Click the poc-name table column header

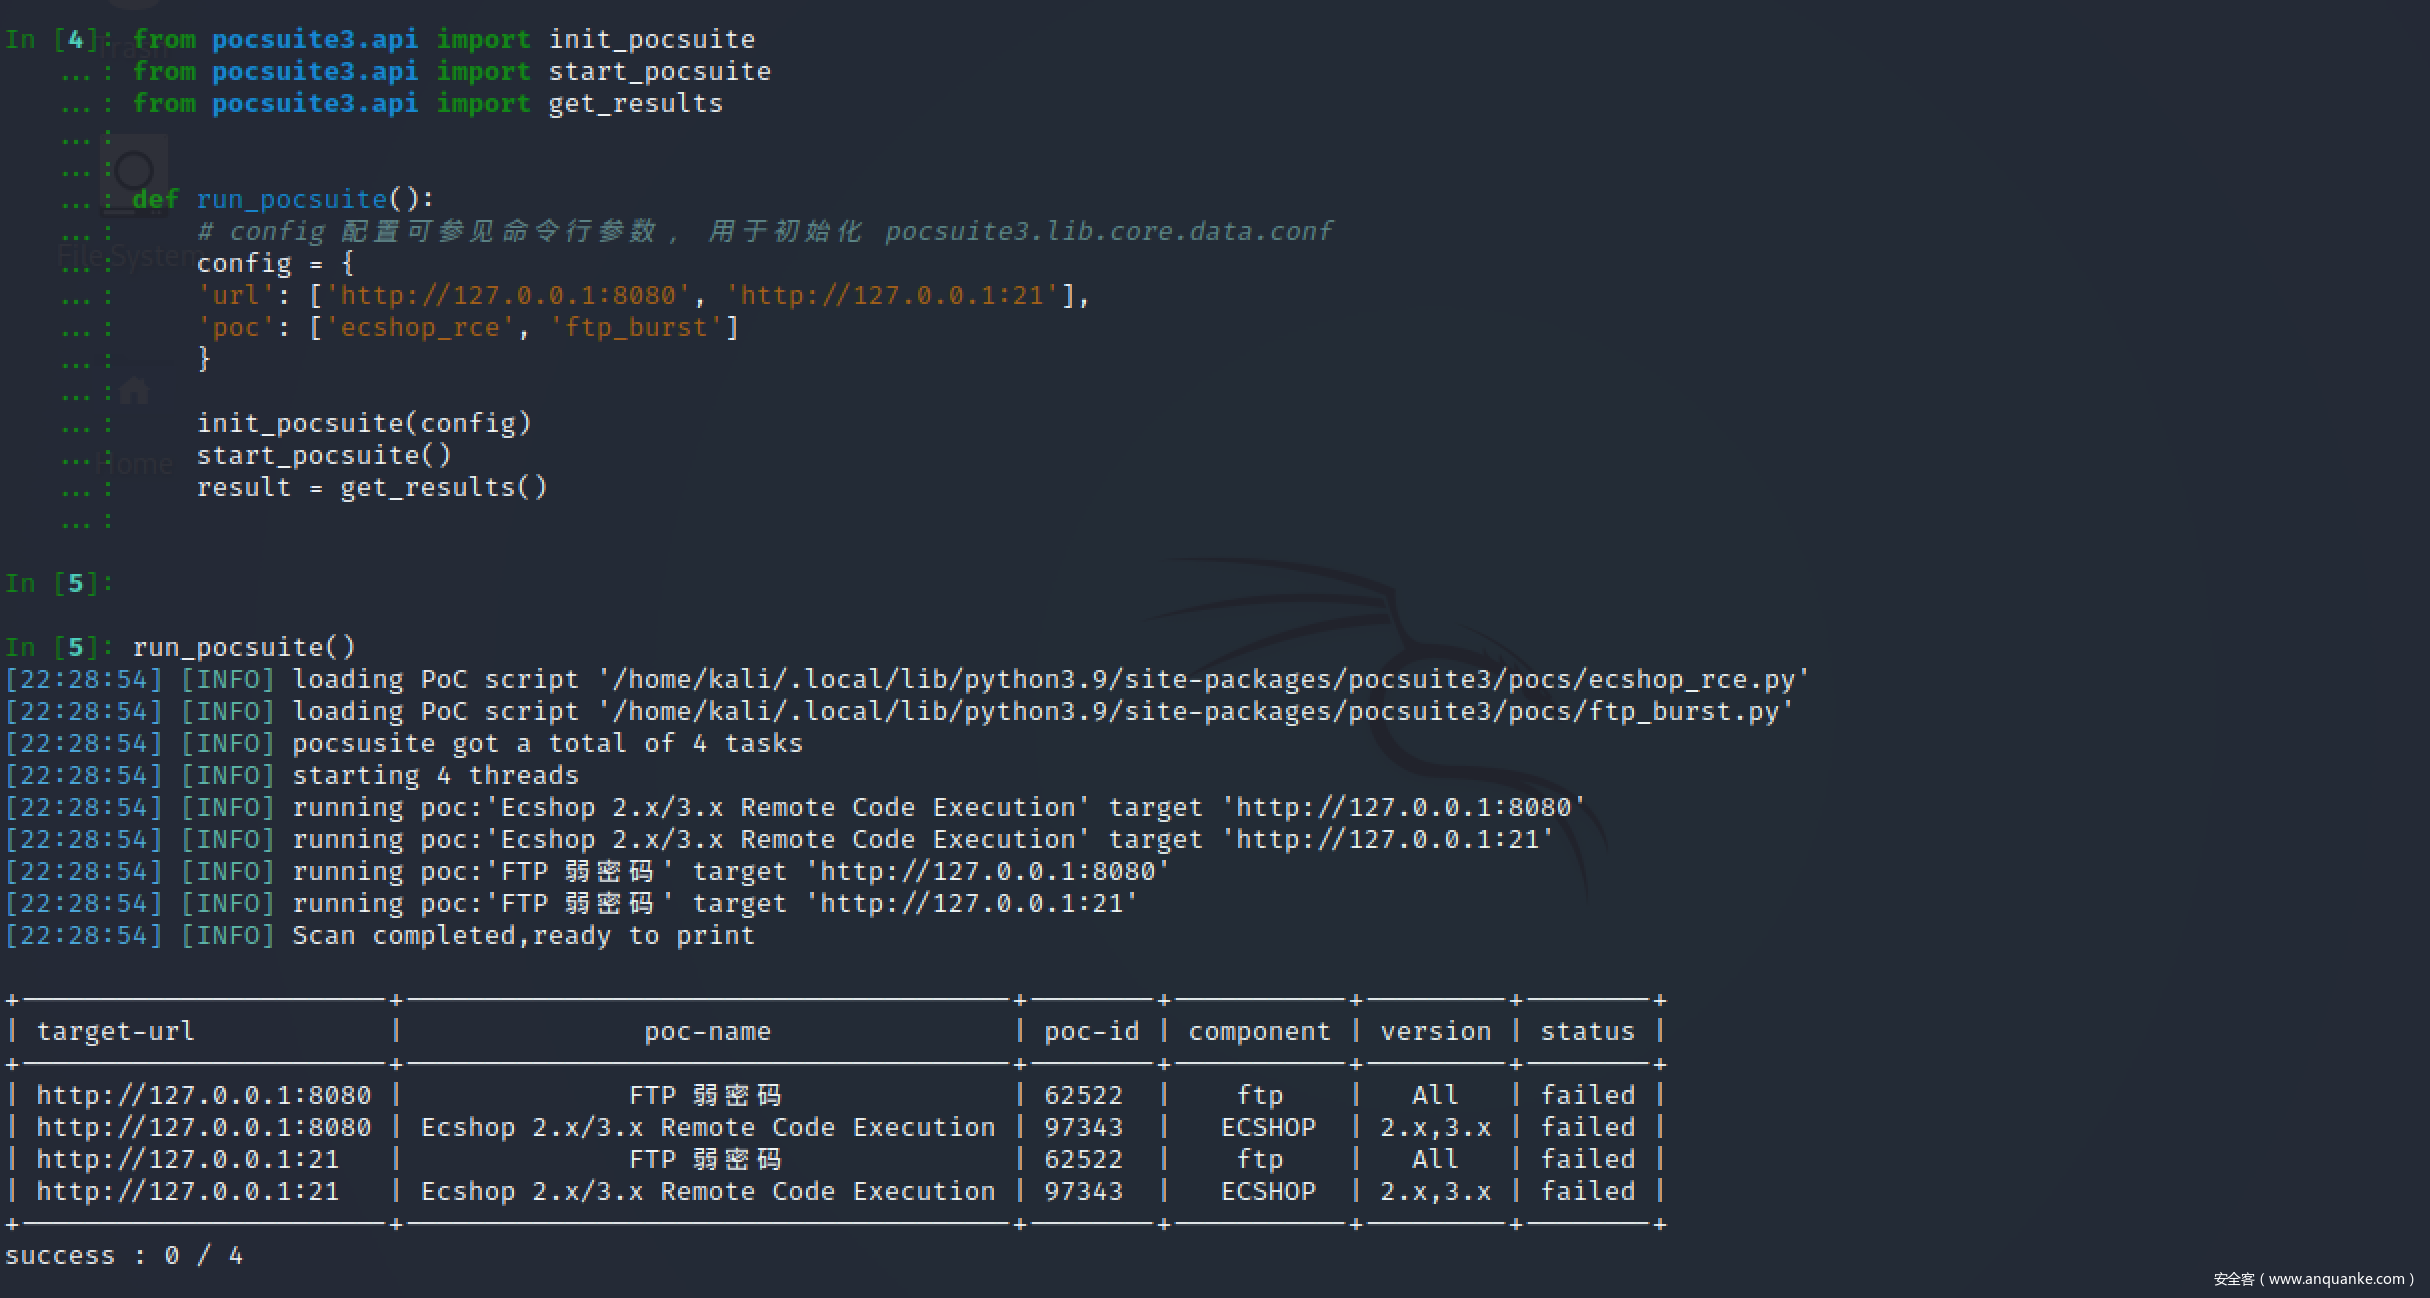(707, 1032)
